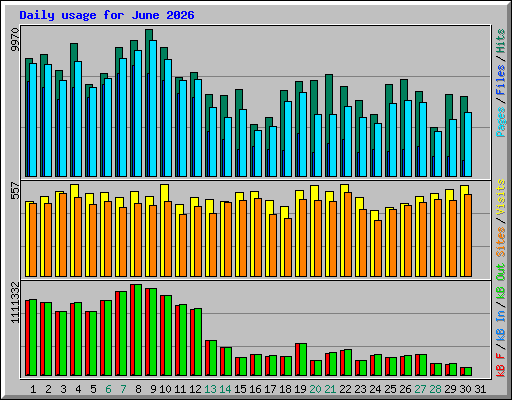Select green weekend day label 6

108,389
